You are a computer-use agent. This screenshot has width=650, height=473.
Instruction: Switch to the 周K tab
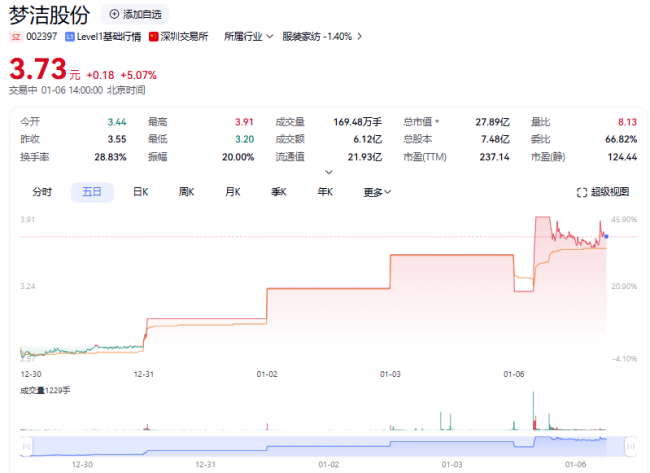click(187, 192)
